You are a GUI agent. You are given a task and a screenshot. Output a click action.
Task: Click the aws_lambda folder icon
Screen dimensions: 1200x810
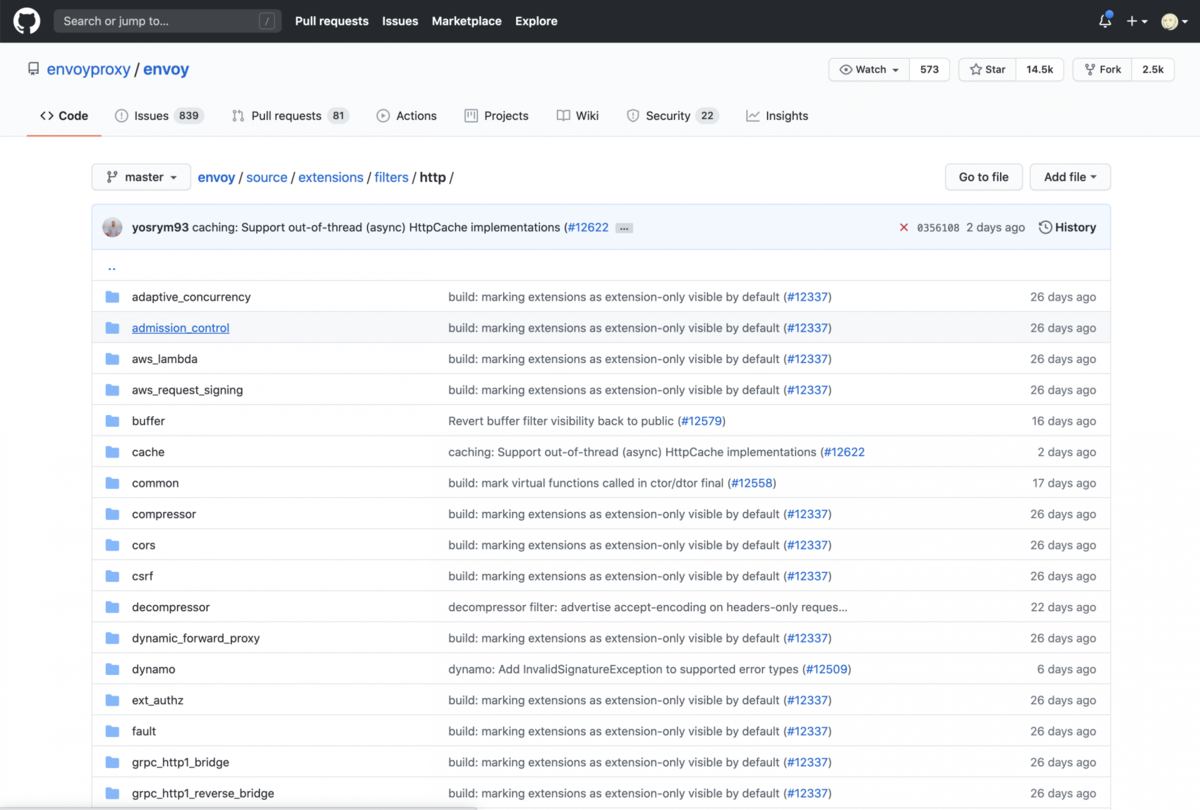click(112, 359)
